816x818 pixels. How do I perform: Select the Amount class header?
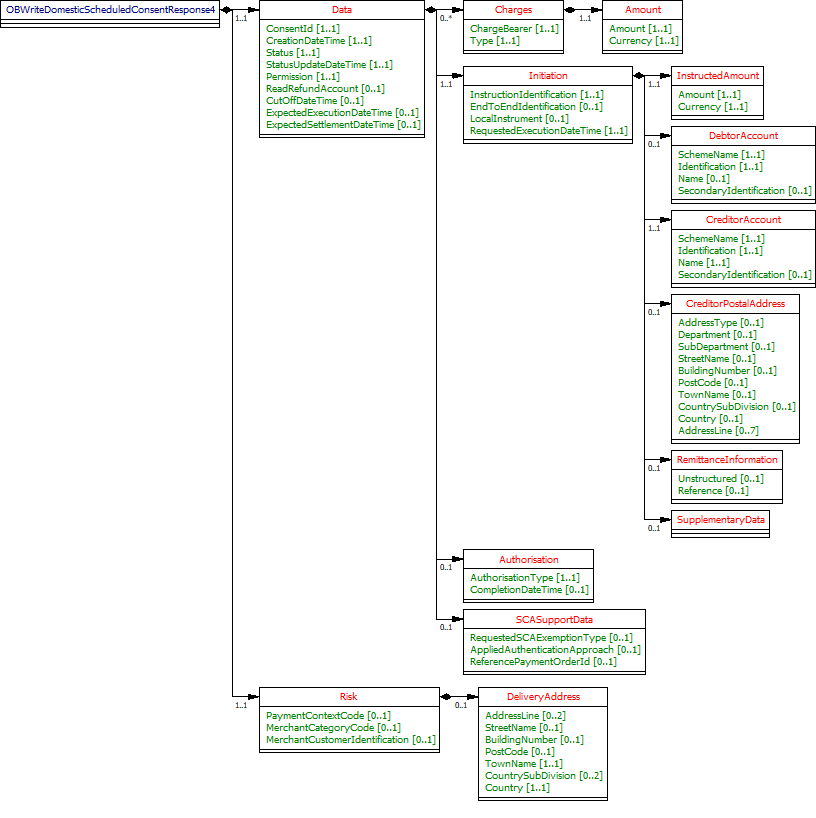click(x=643, y=9)
